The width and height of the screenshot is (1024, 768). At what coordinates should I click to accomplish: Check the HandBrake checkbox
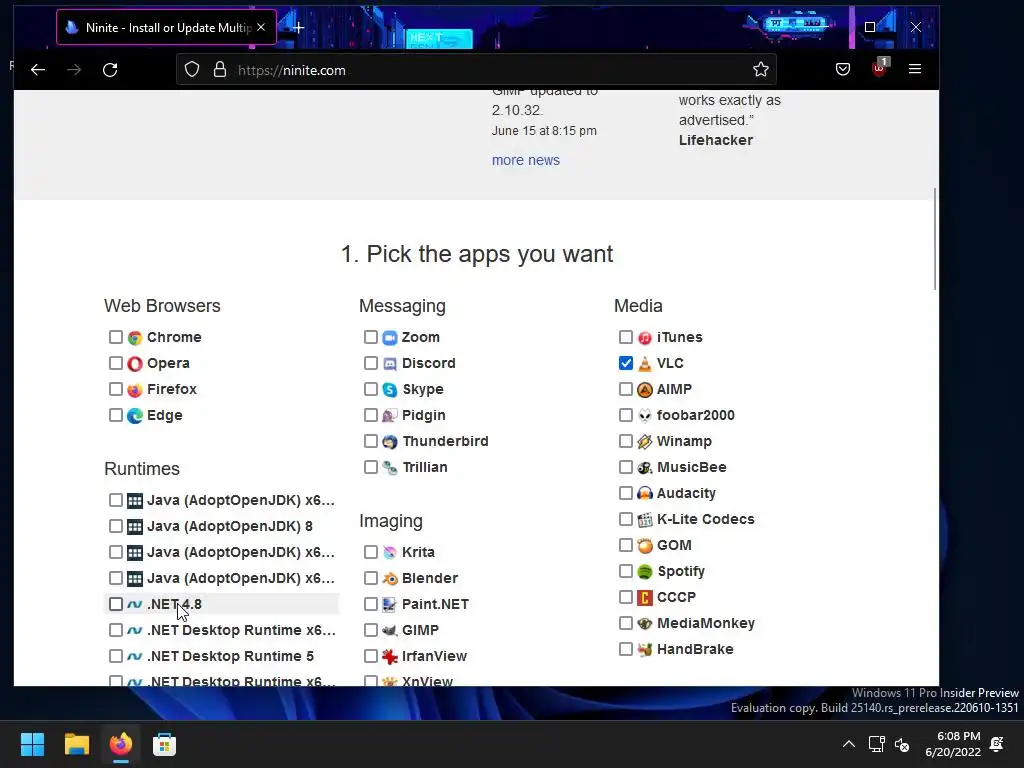pyautogui.click(x=626, y=649)
